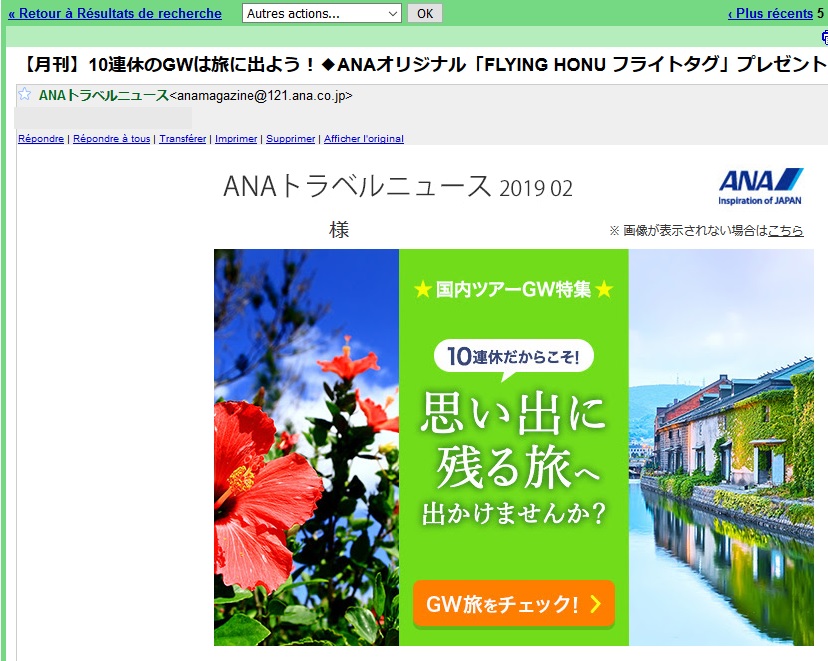828x661 pixels.
Task: Click the Otaru canal warehouse photo
Action: [x=721, y=447]
